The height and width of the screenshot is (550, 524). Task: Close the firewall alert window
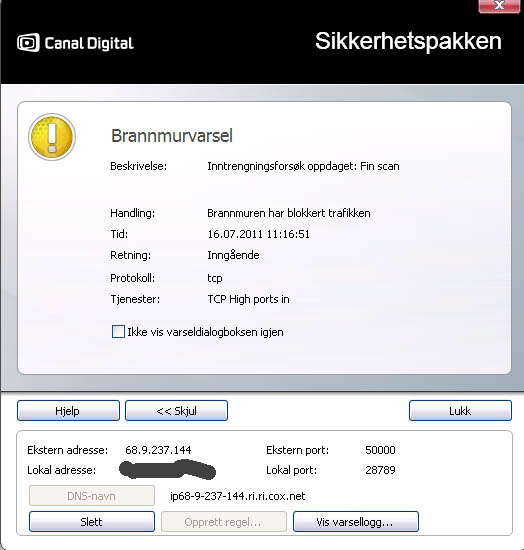point(499,6)
